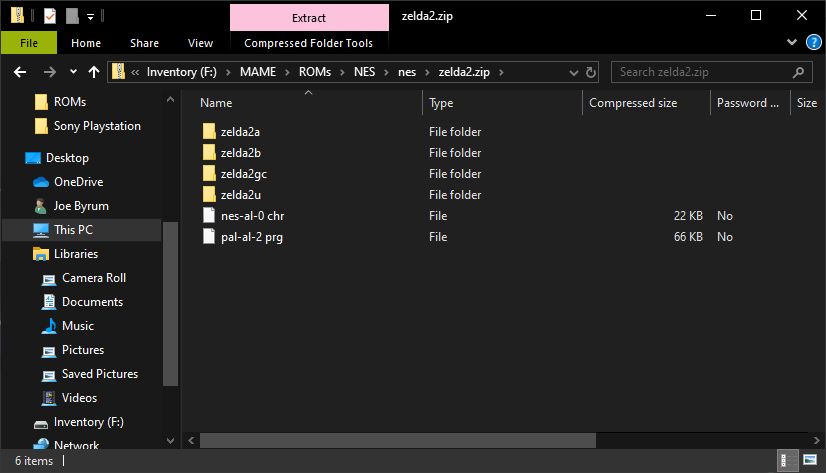Screen dimensions: 826x473
Task: Click the zip folder icon in title bar
Action: [17, 16]
